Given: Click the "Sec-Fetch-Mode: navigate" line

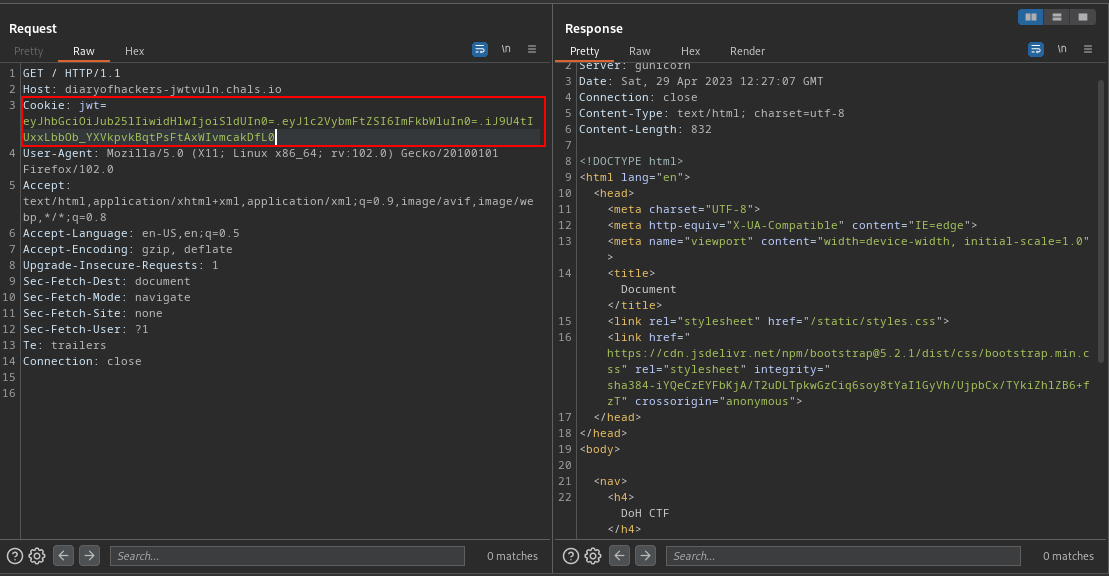Looking at the screenshot, I should [106, 297].
